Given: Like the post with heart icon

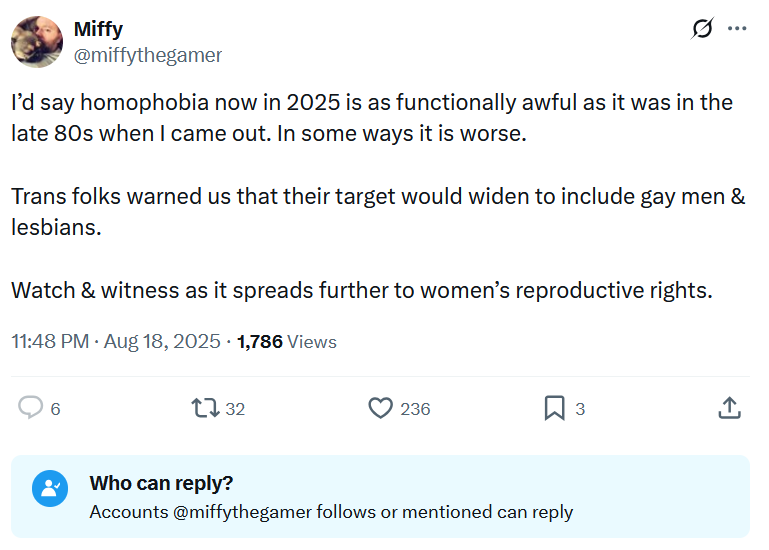Looking at the screenshot, I should pos(381,408).
